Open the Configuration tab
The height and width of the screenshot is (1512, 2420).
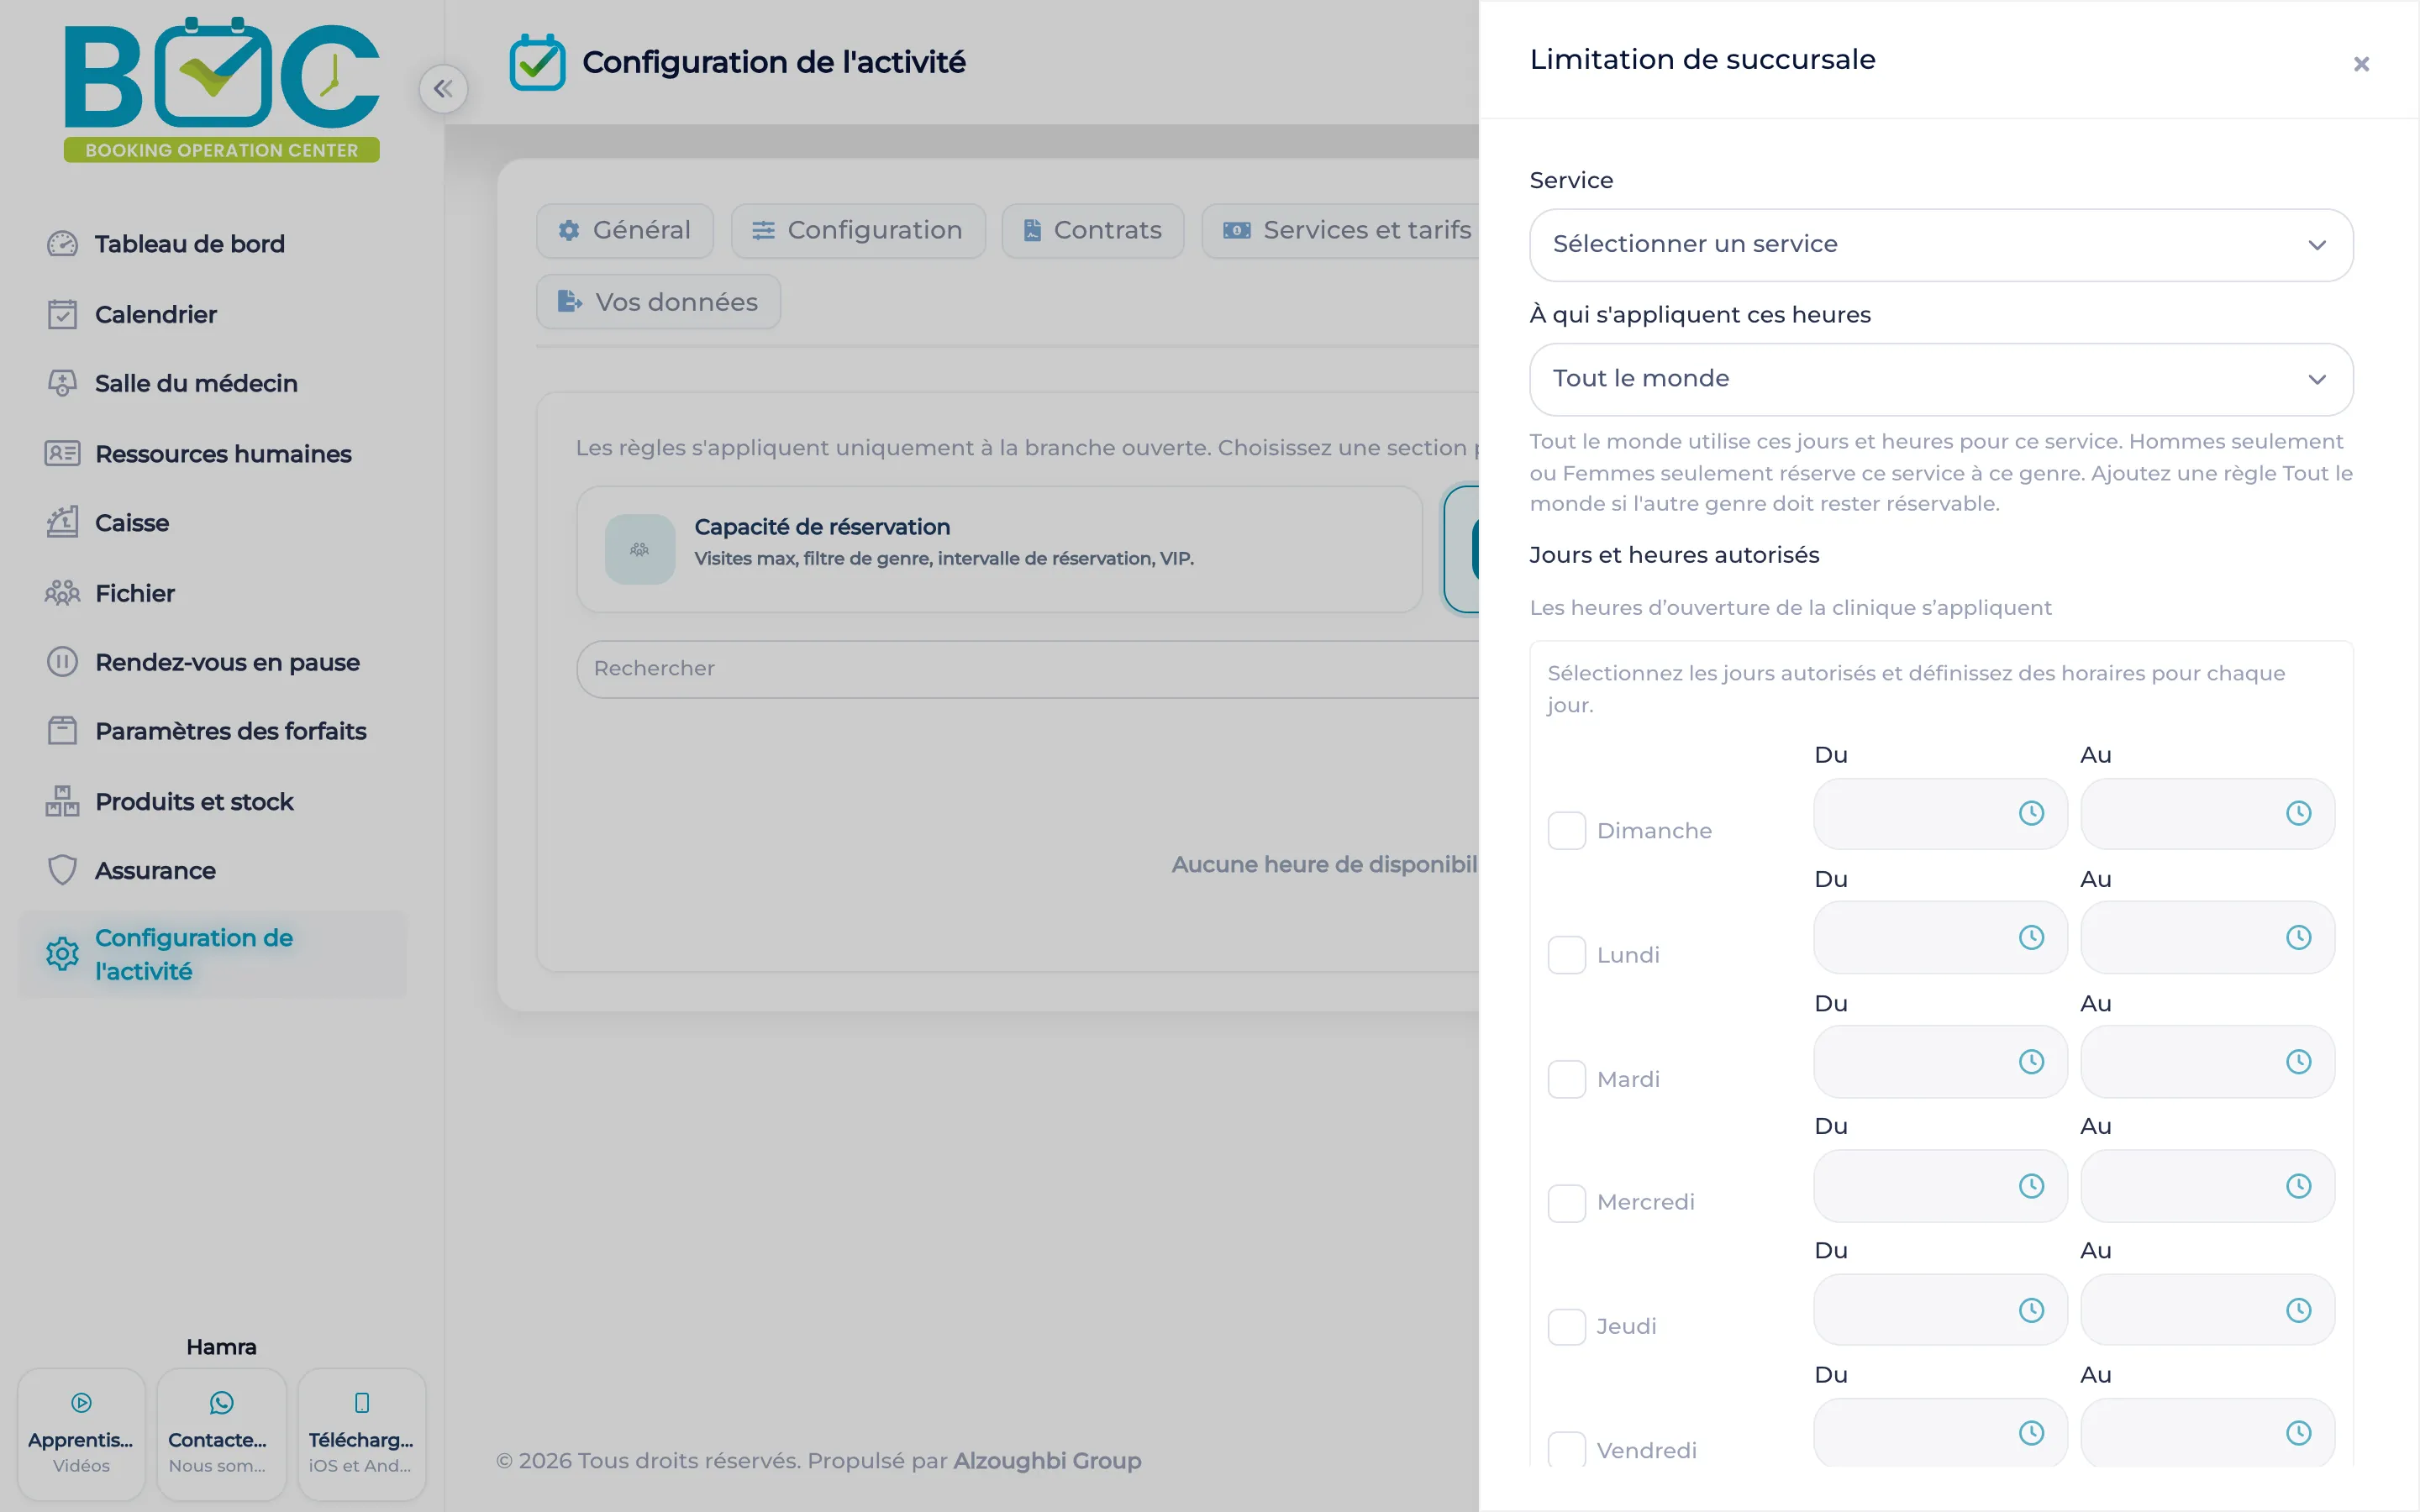858,231
